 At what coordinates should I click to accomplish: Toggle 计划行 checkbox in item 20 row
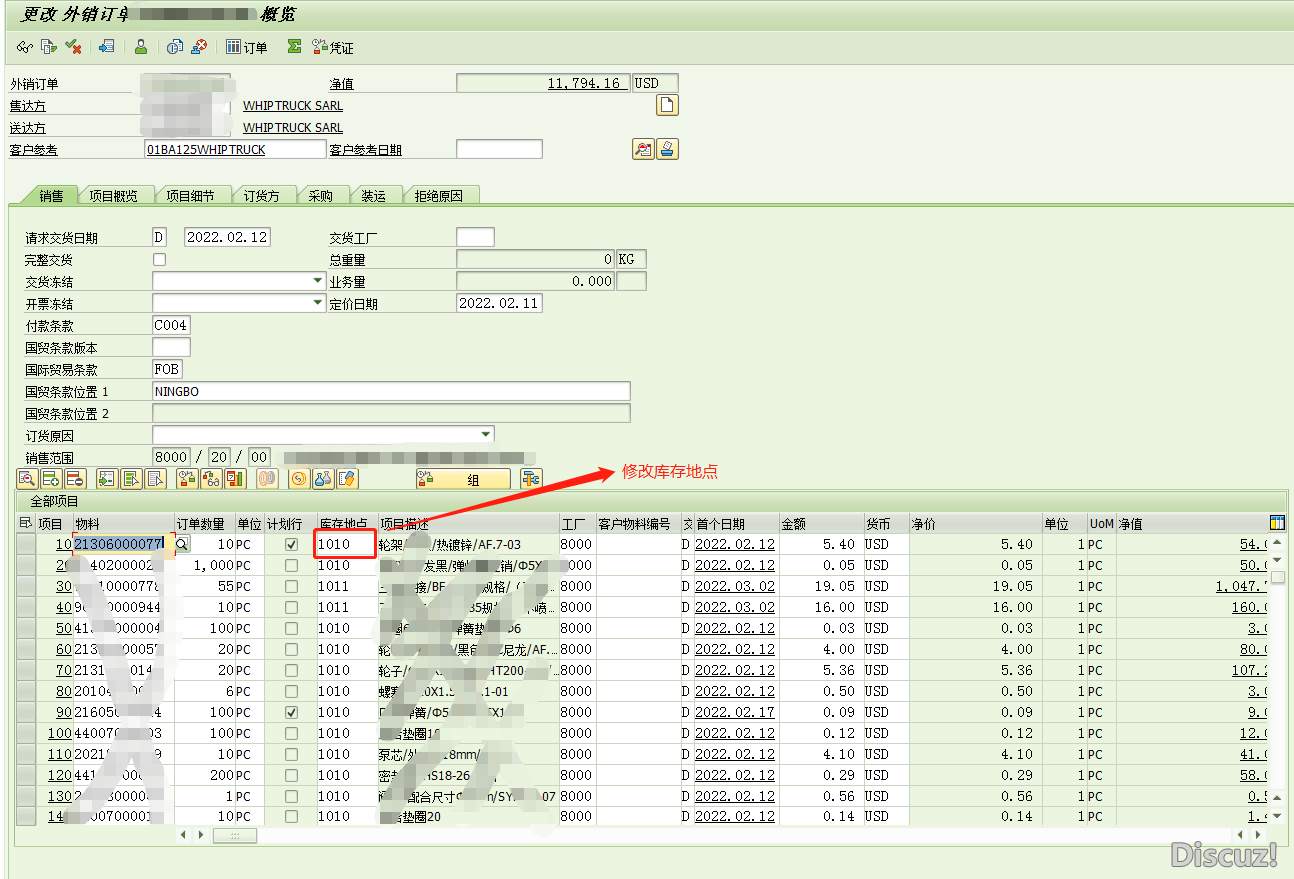(291, 566)
